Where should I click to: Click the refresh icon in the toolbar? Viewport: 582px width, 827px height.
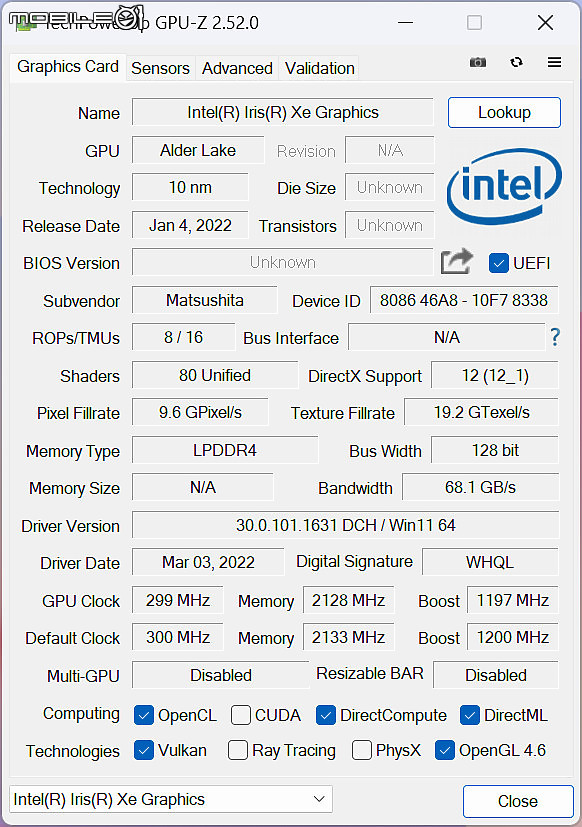click(517, 62)
